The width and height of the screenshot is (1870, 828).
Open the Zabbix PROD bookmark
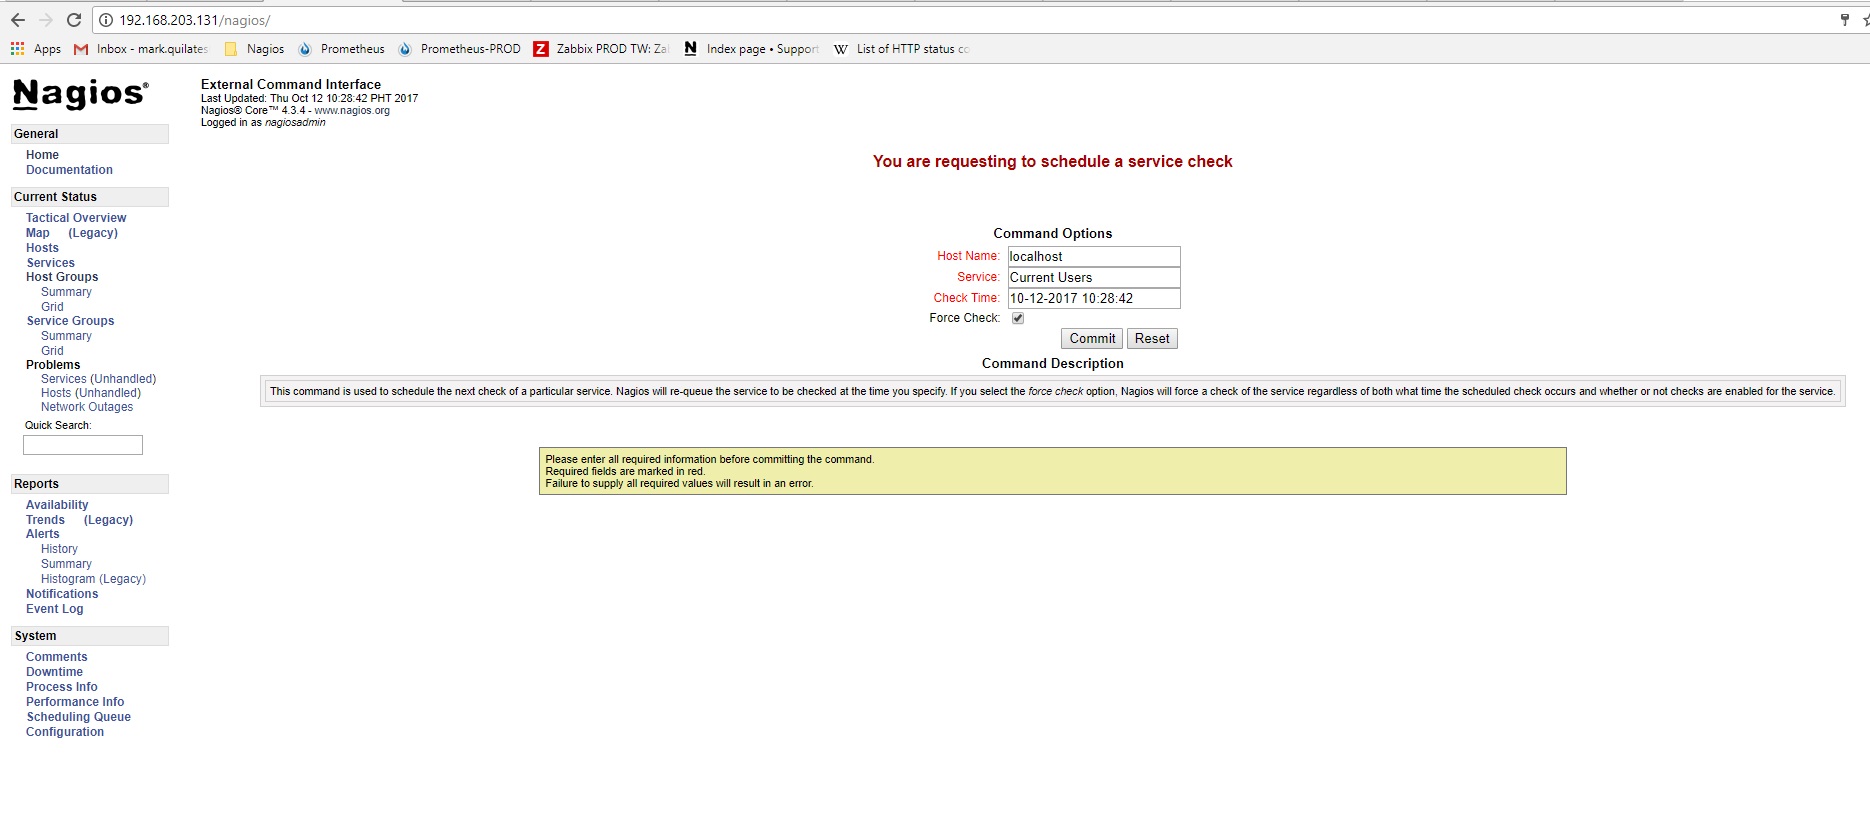[x=601, y=49]
